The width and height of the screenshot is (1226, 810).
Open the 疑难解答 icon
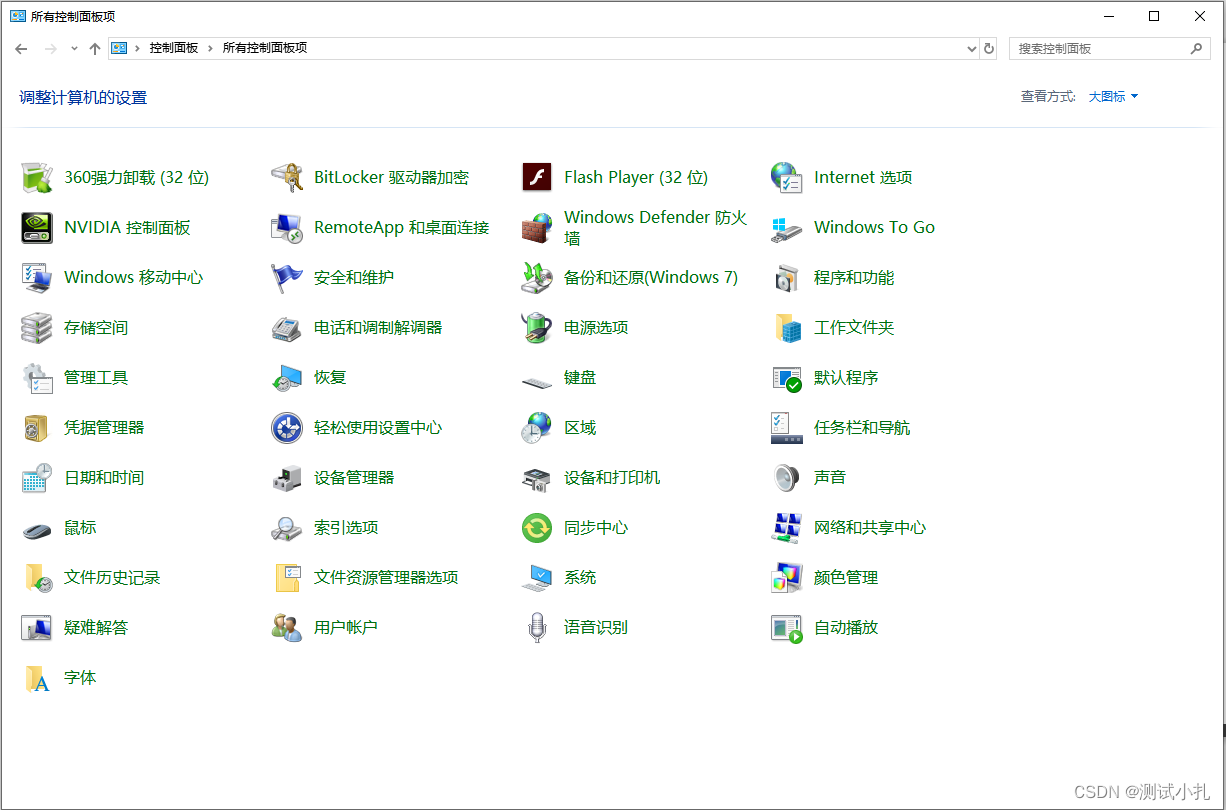tap(37, 627)
